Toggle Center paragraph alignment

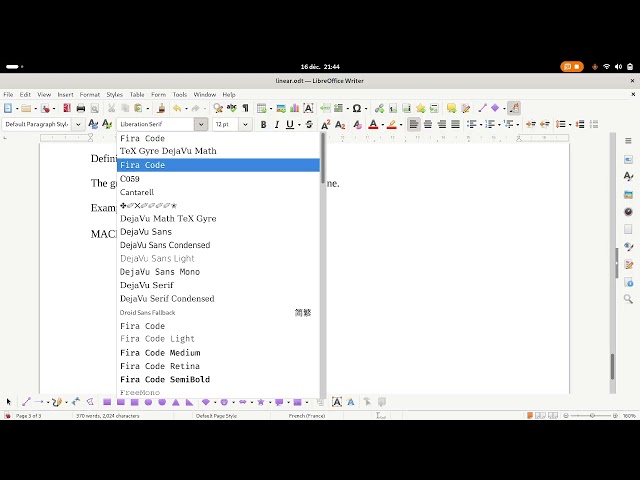pos(428,124)
